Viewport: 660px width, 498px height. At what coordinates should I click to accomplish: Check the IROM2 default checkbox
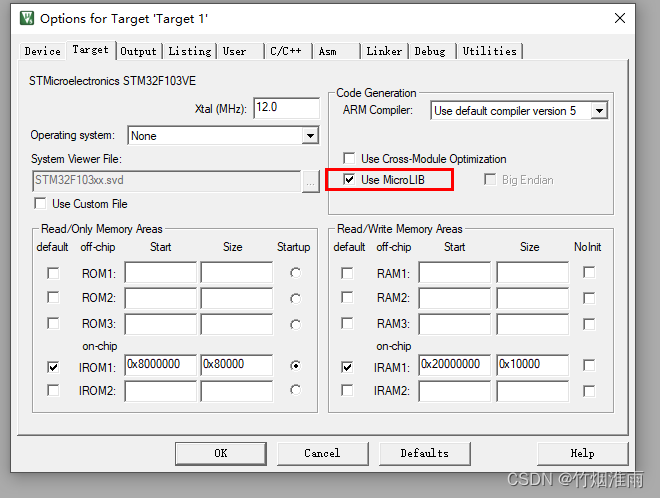pyautogui.click(x=53, y=390)
